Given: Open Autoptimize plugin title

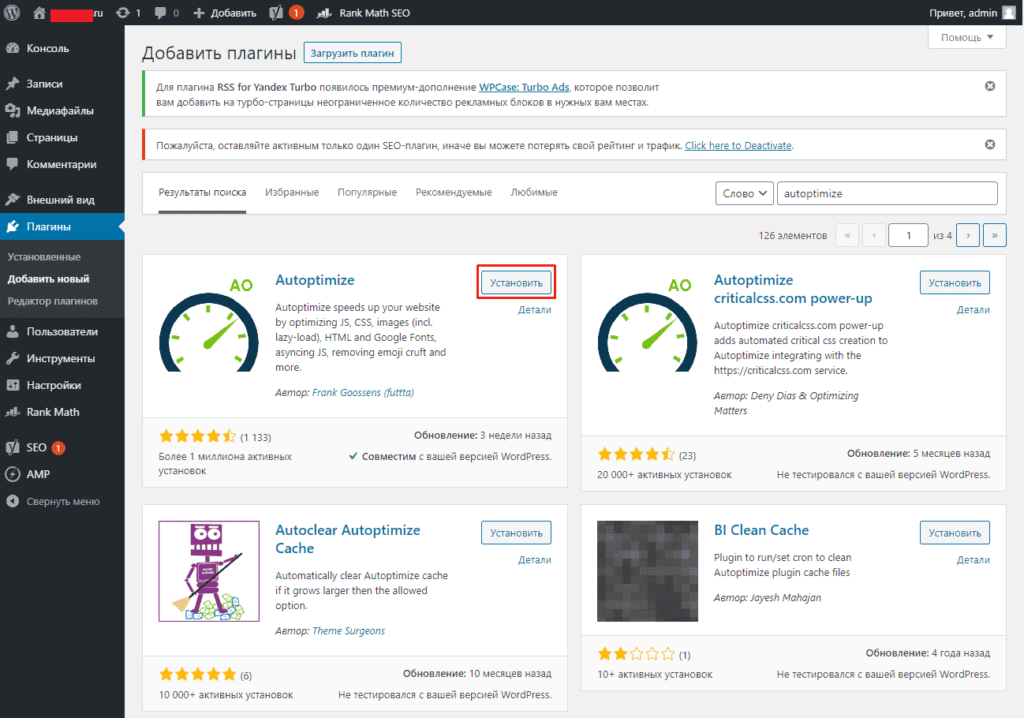Looking at the screenshot, I should coord(315,280).
